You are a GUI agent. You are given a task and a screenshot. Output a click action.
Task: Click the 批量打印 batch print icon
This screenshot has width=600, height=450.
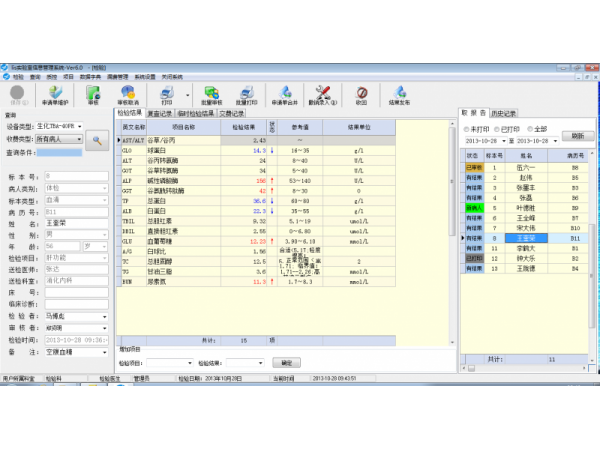coord(246,94)
